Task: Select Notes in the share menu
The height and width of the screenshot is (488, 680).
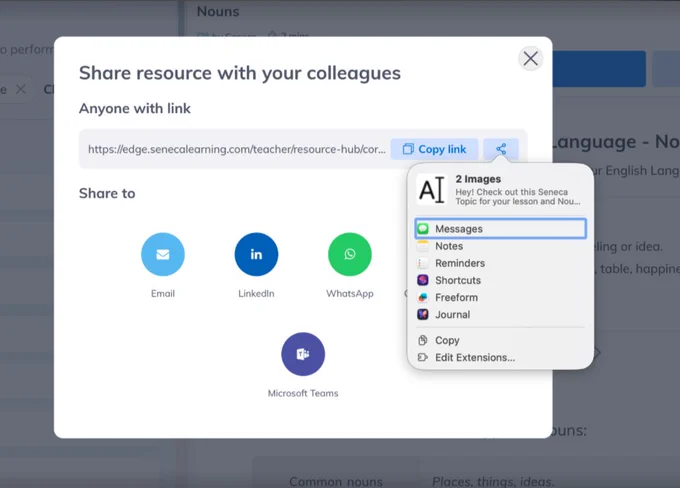Action: [500, 246]
